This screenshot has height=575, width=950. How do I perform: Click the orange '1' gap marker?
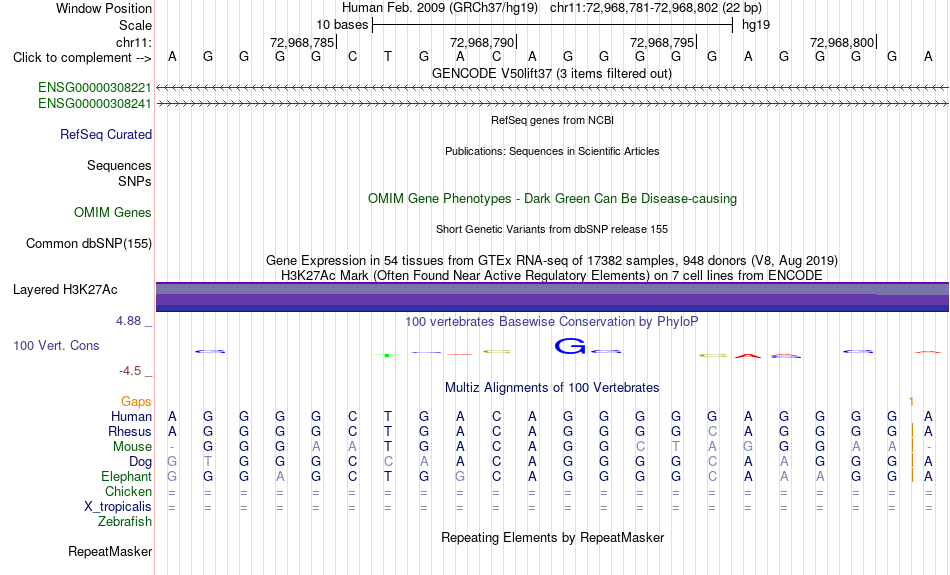(x=911, y=402)
